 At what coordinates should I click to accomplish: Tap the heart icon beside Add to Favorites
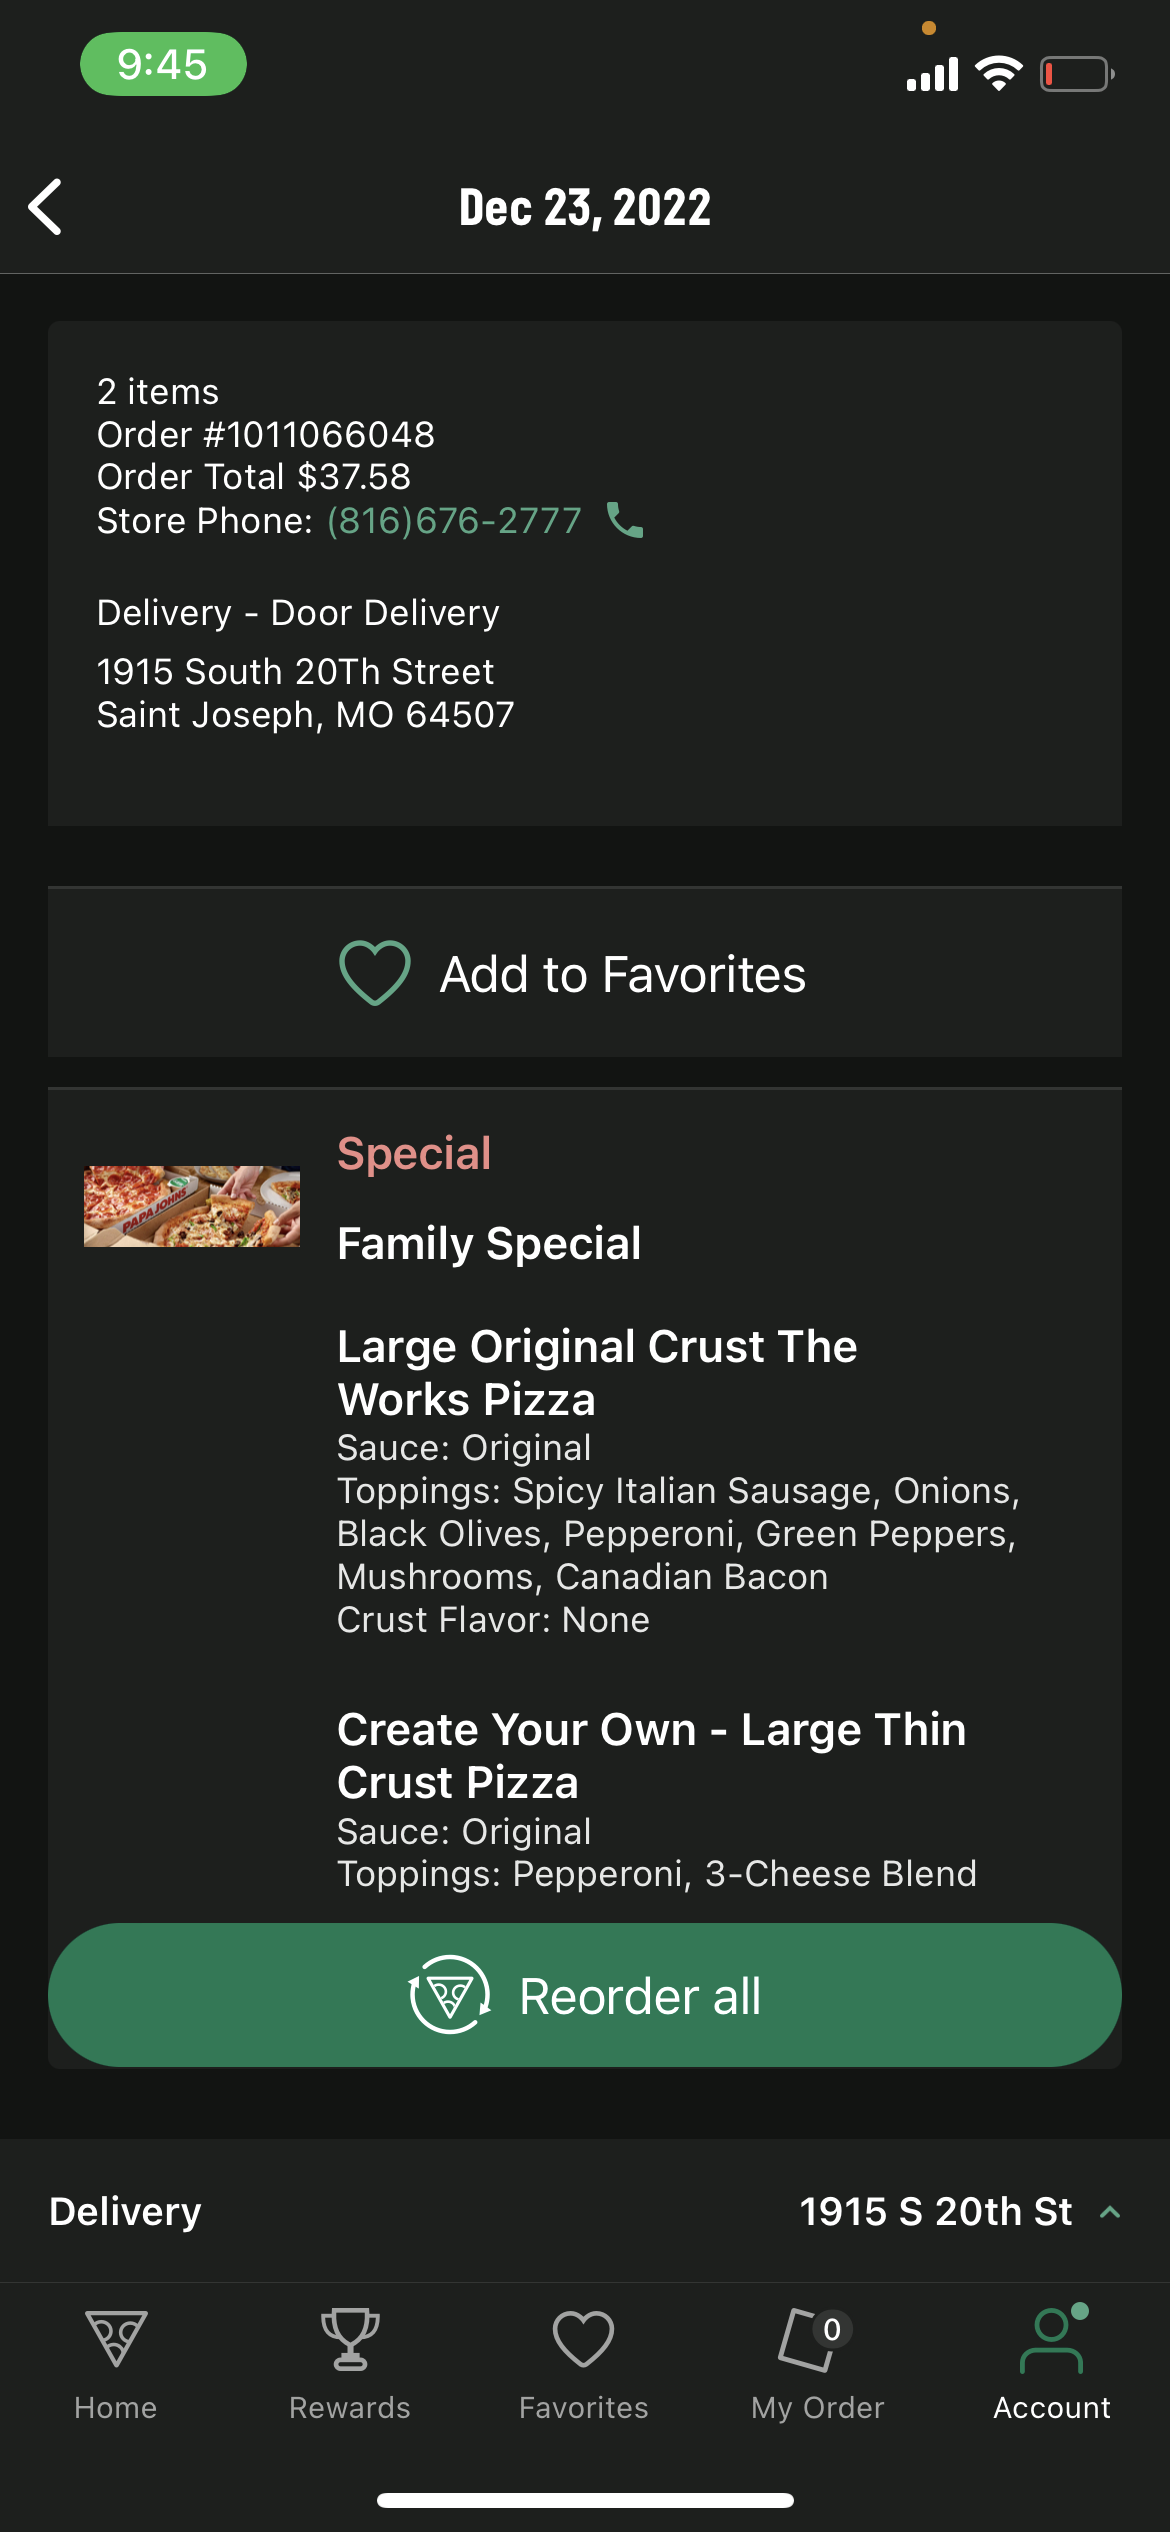click(x=375, y=973)
